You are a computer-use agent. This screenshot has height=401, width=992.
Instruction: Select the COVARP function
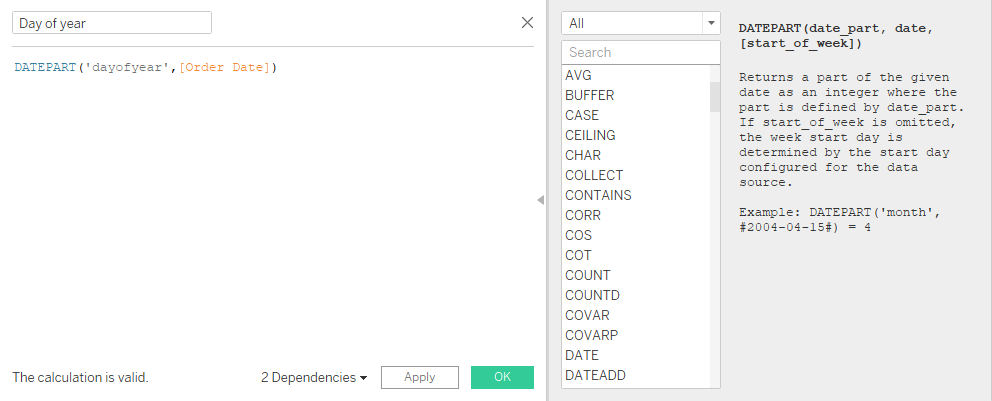(590, 335)
